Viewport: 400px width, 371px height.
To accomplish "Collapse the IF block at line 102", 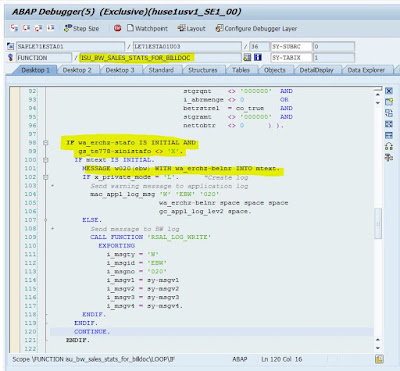I will pos(46,177).
